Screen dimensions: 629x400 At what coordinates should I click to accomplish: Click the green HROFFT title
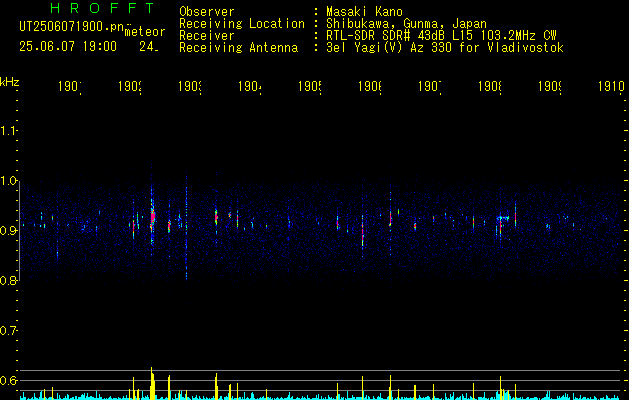[103, 8]
